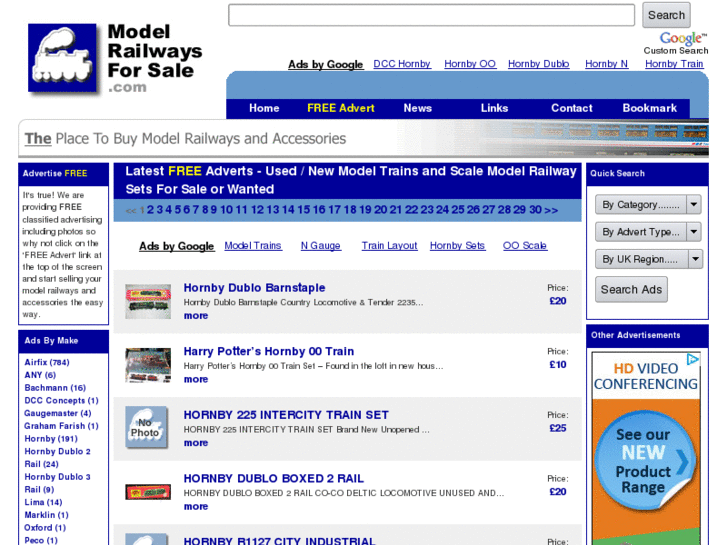Filter ads by Oxford (1)
727x545 pixels.
(45, 528)
